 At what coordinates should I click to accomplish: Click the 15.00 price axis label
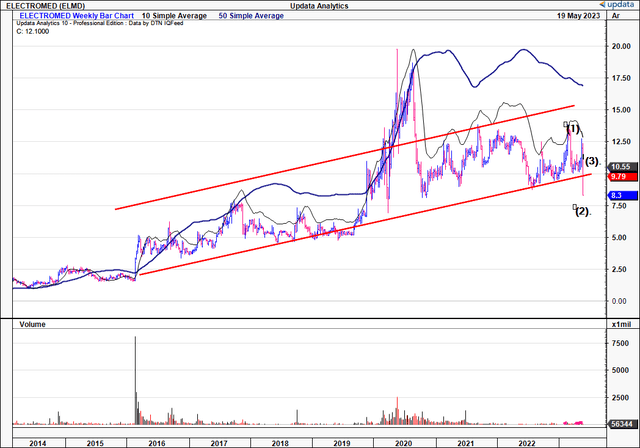pyautogui.click(x=621, y=110)
